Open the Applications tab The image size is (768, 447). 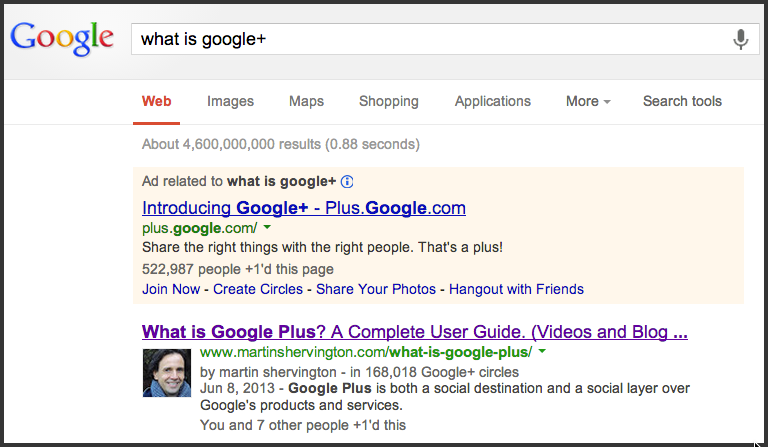(493, 101)
